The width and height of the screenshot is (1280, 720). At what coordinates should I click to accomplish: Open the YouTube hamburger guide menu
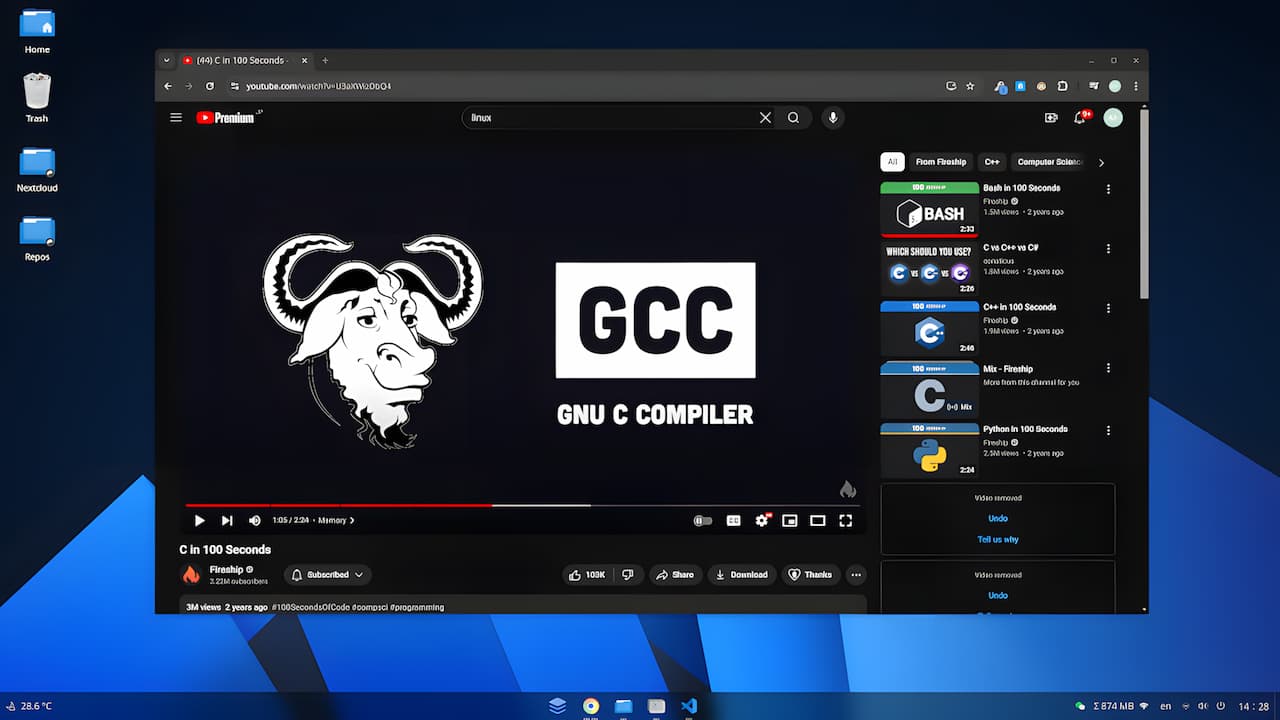176,118
